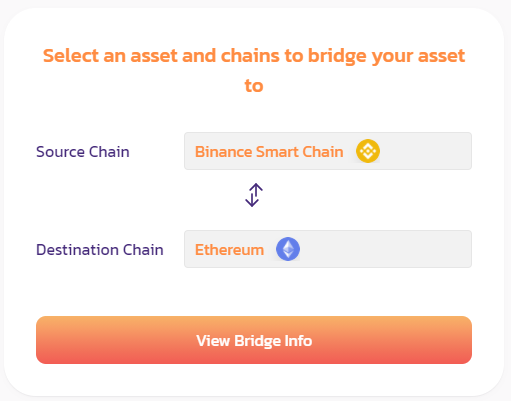Viewport: 511px width, 401px height.
Task: Open the Source Chain dropdown
Action: pyautogui.click(x=328, y=151)
